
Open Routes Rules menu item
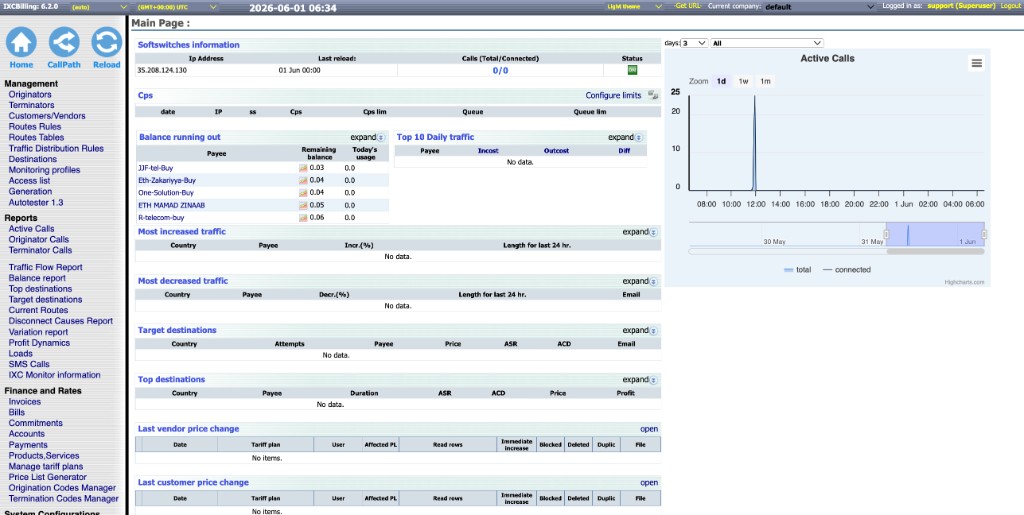click(35, 127)
